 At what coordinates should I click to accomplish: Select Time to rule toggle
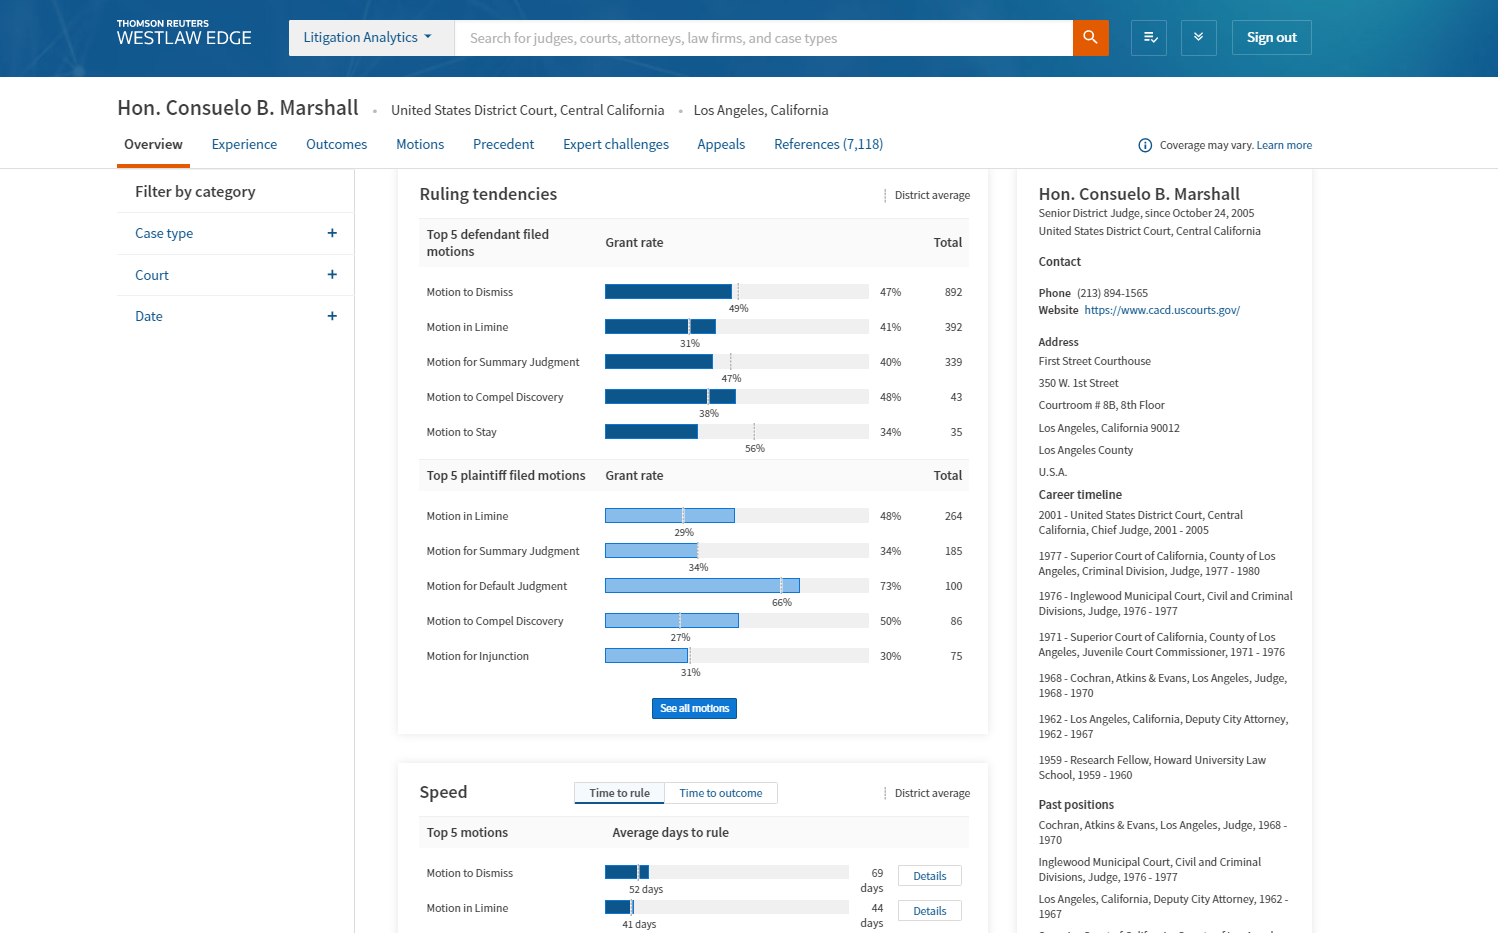click(619, 793)
